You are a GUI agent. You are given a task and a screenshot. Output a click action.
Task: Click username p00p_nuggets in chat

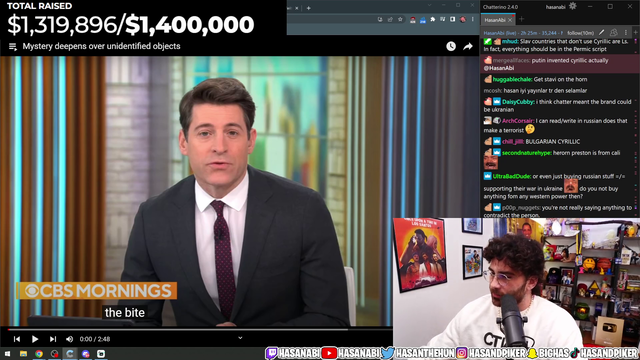521,208
